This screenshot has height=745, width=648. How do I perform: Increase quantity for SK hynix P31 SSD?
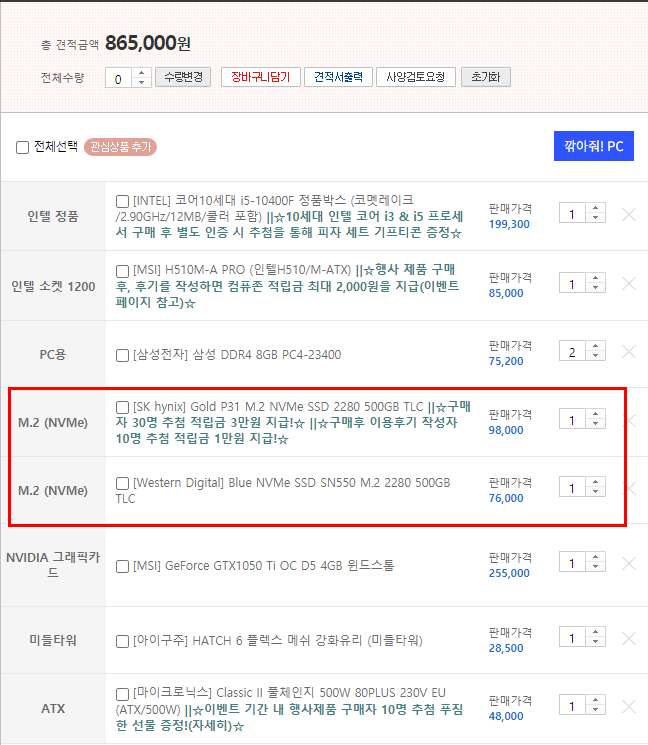595,413
